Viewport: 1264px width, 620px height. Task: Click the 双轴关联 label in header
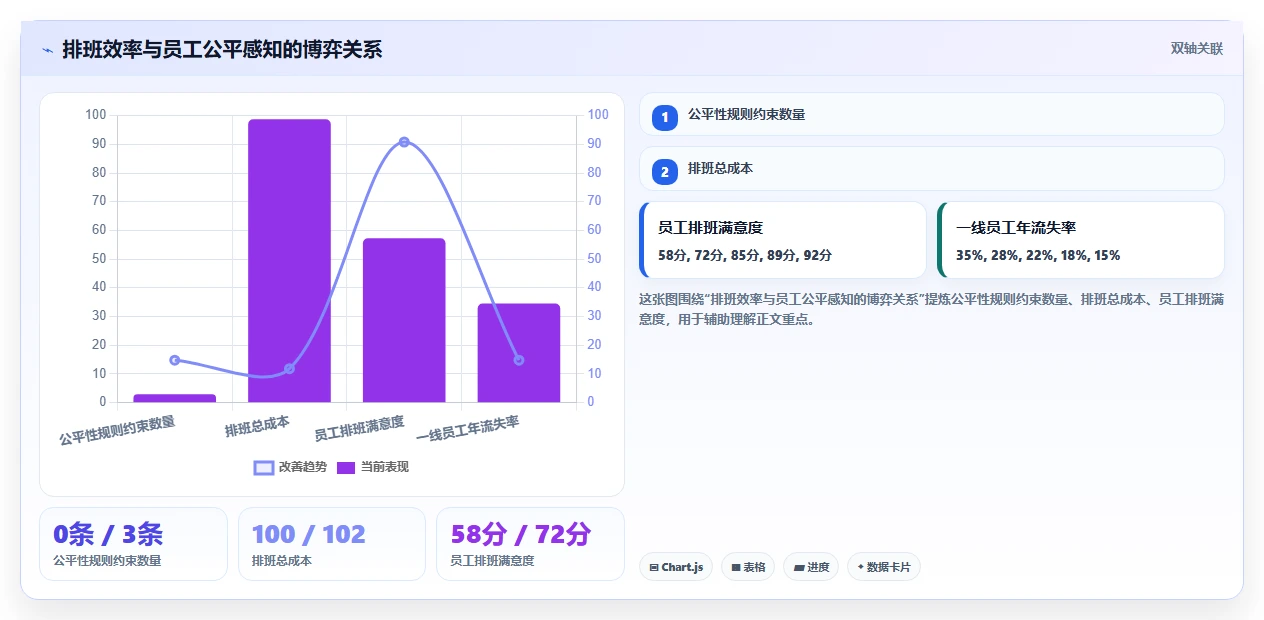click(x=1197, y=49)
